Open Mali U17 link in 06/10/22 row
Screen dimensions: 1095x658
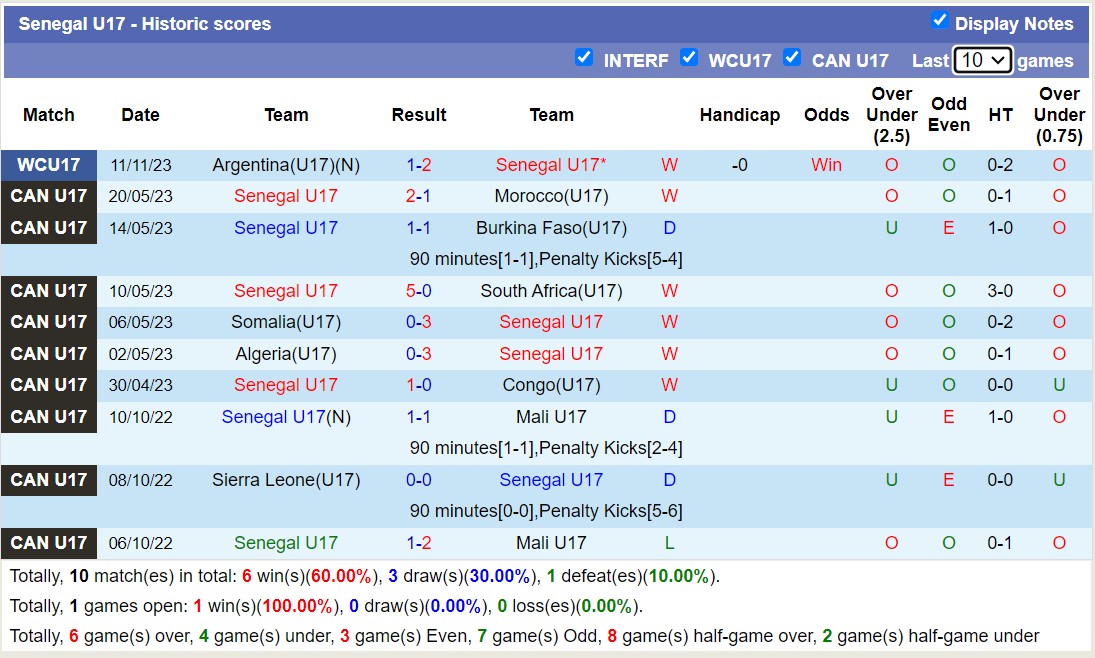[x=551, y=543]
